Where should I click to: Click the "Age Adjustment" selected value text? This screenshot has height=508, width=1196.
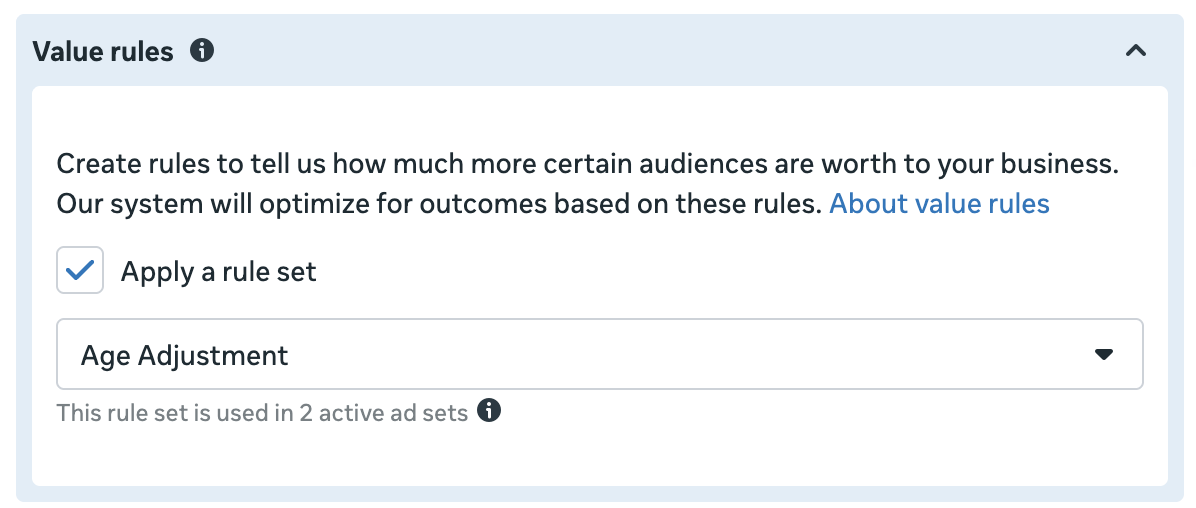[x=184, y=354]
